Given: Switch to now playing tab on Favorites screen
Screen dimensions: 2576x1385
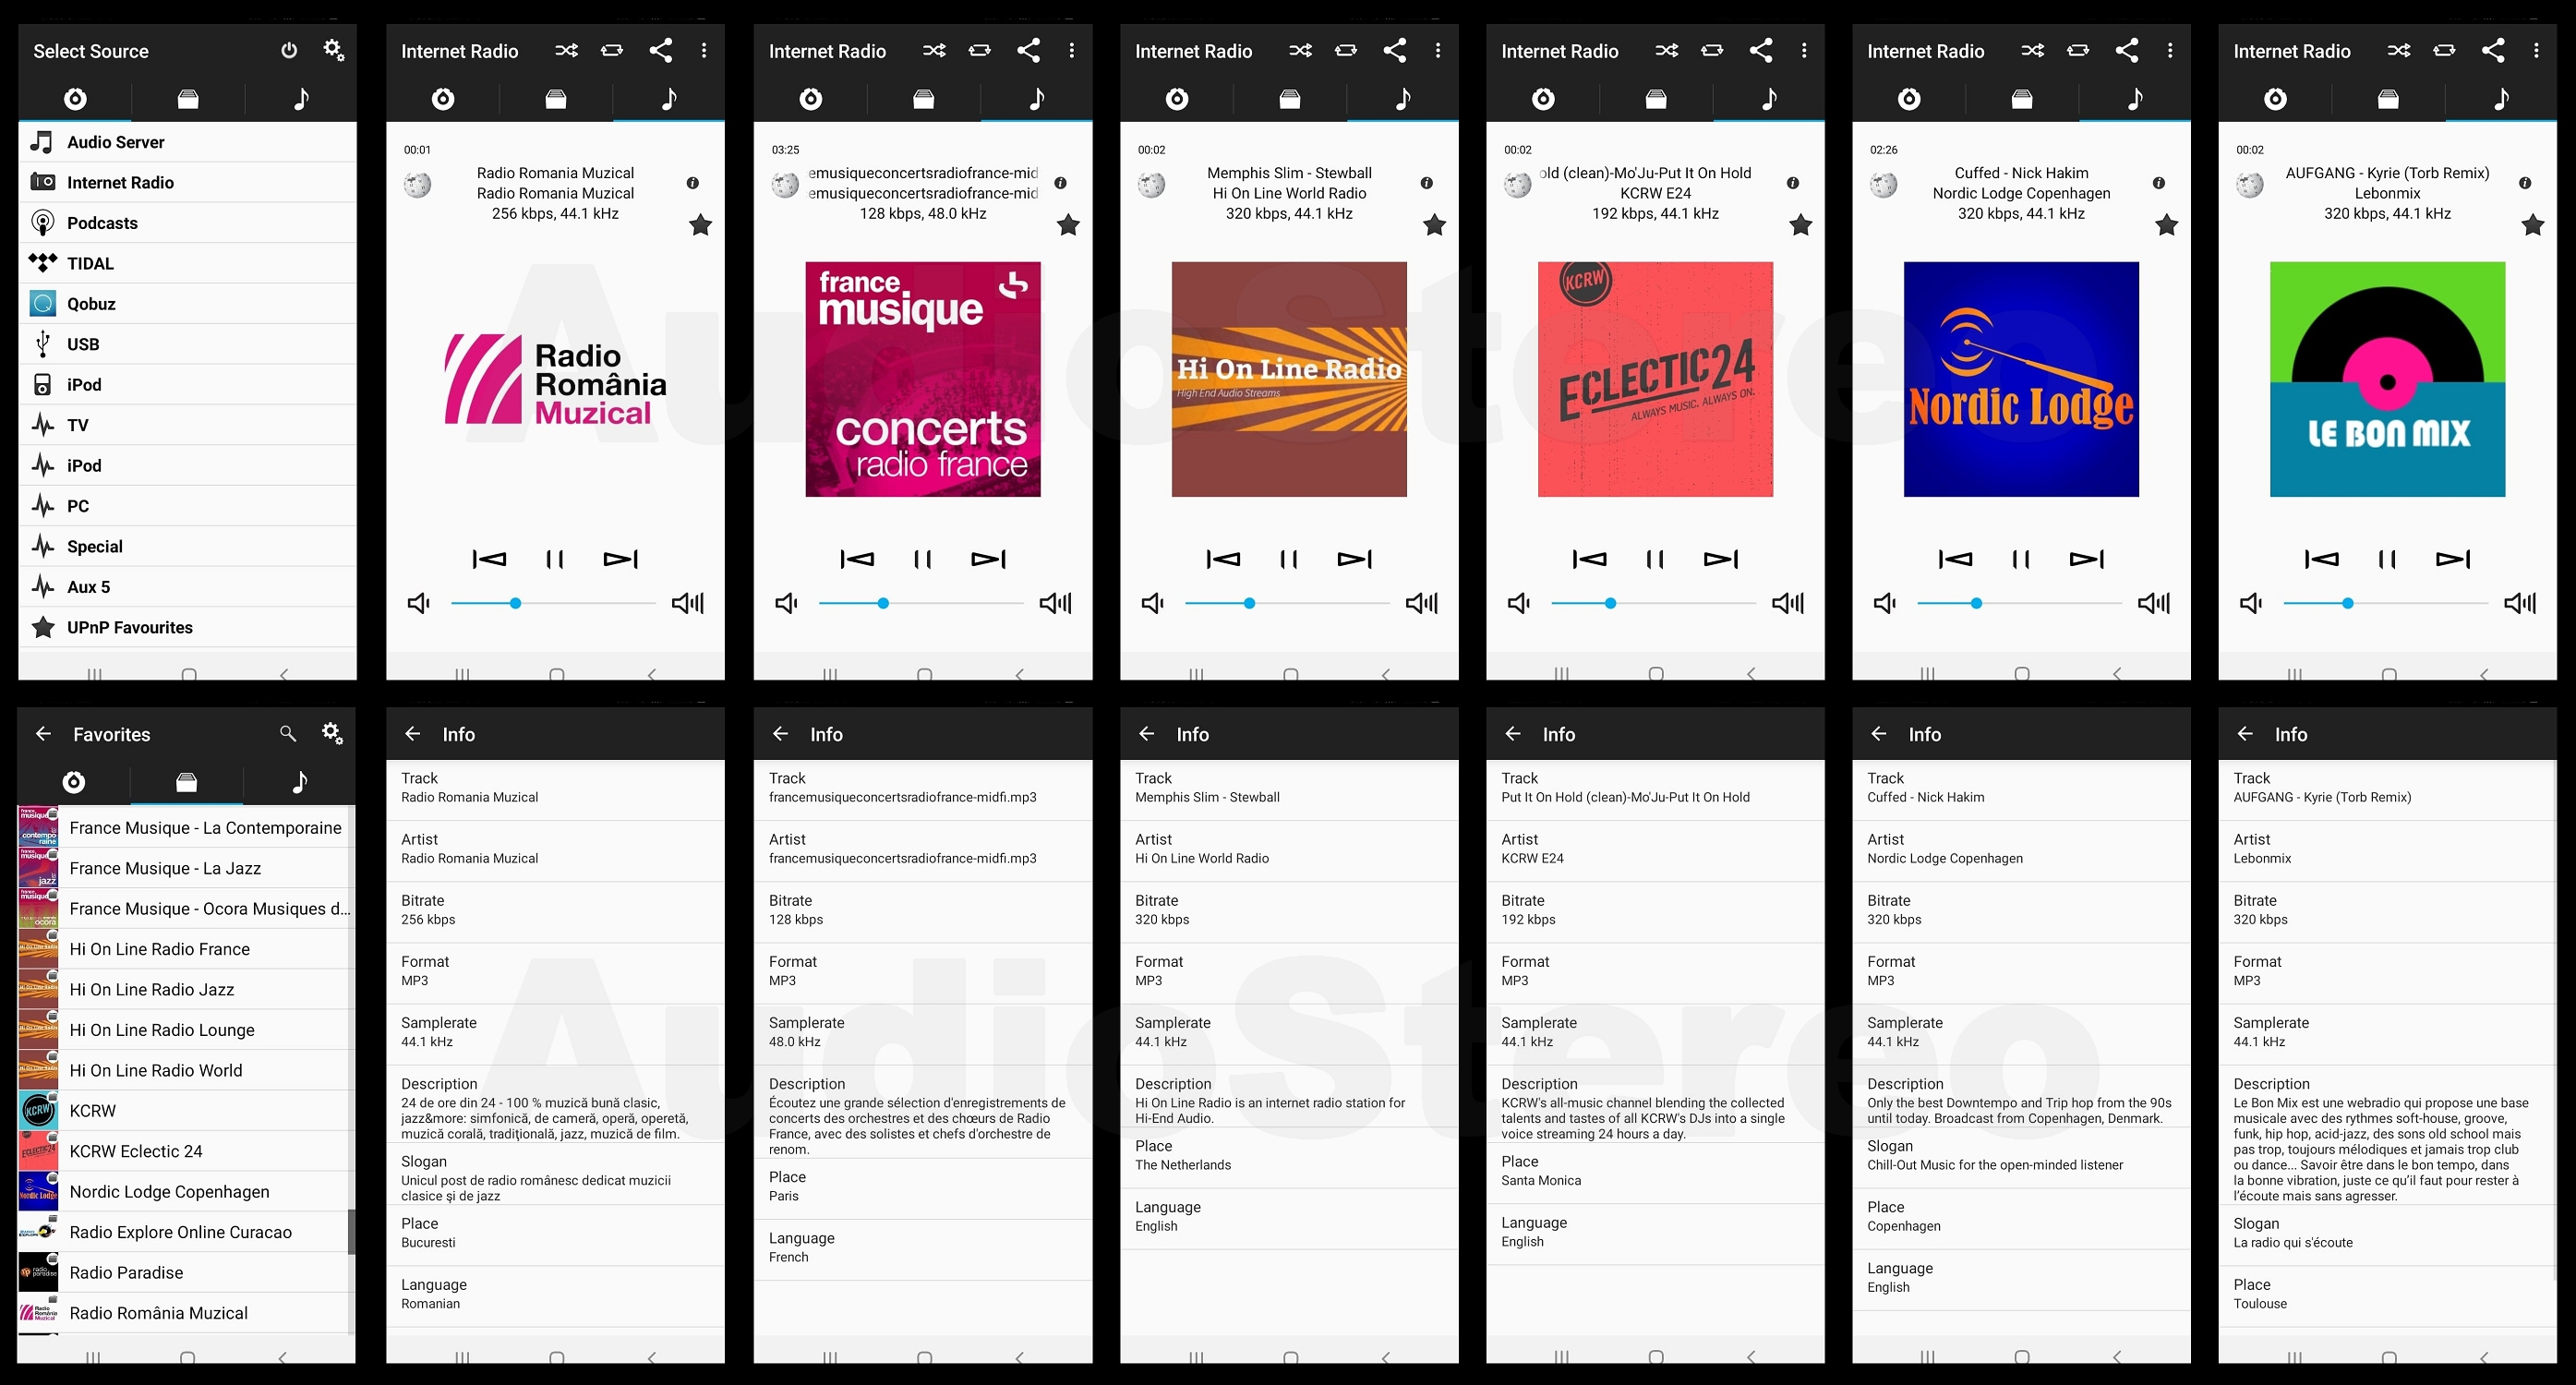Looking at the screenshot, I should (299, 782).
